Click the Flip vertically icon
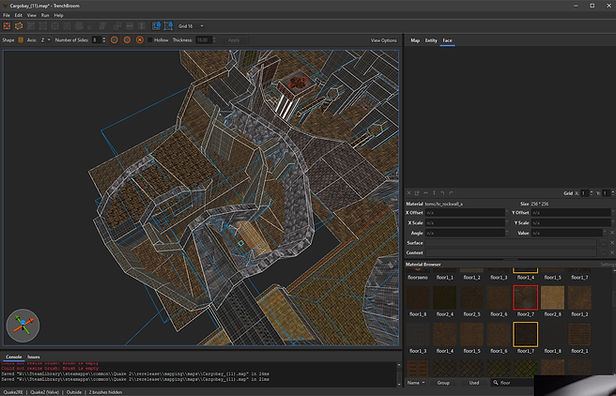616x396 pixels. coord(142,26)
